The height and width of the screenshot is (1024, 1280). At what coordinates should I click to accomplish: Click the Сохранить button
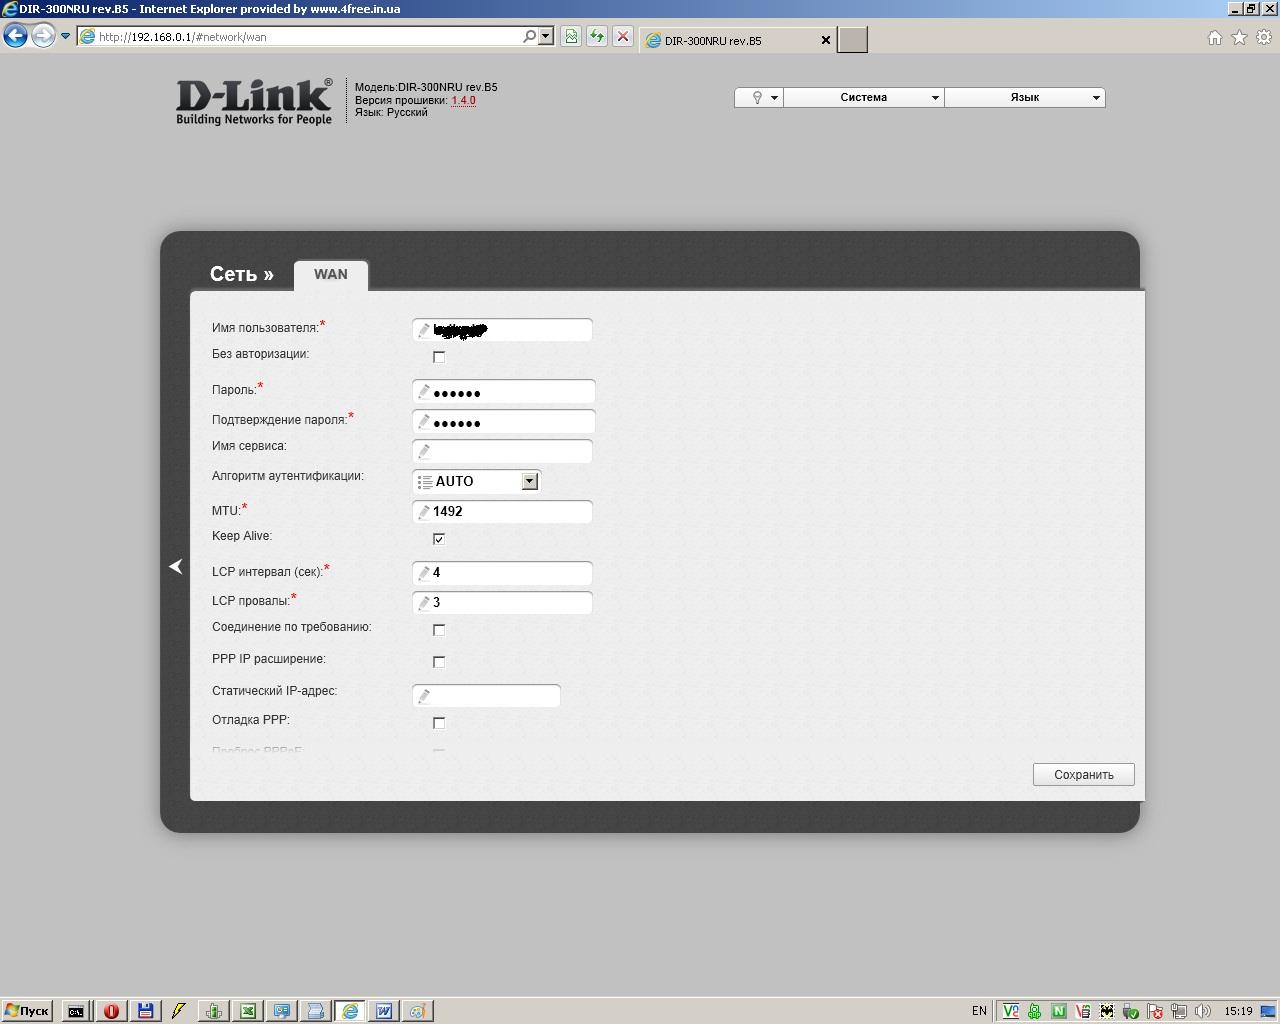[1084, 775]
